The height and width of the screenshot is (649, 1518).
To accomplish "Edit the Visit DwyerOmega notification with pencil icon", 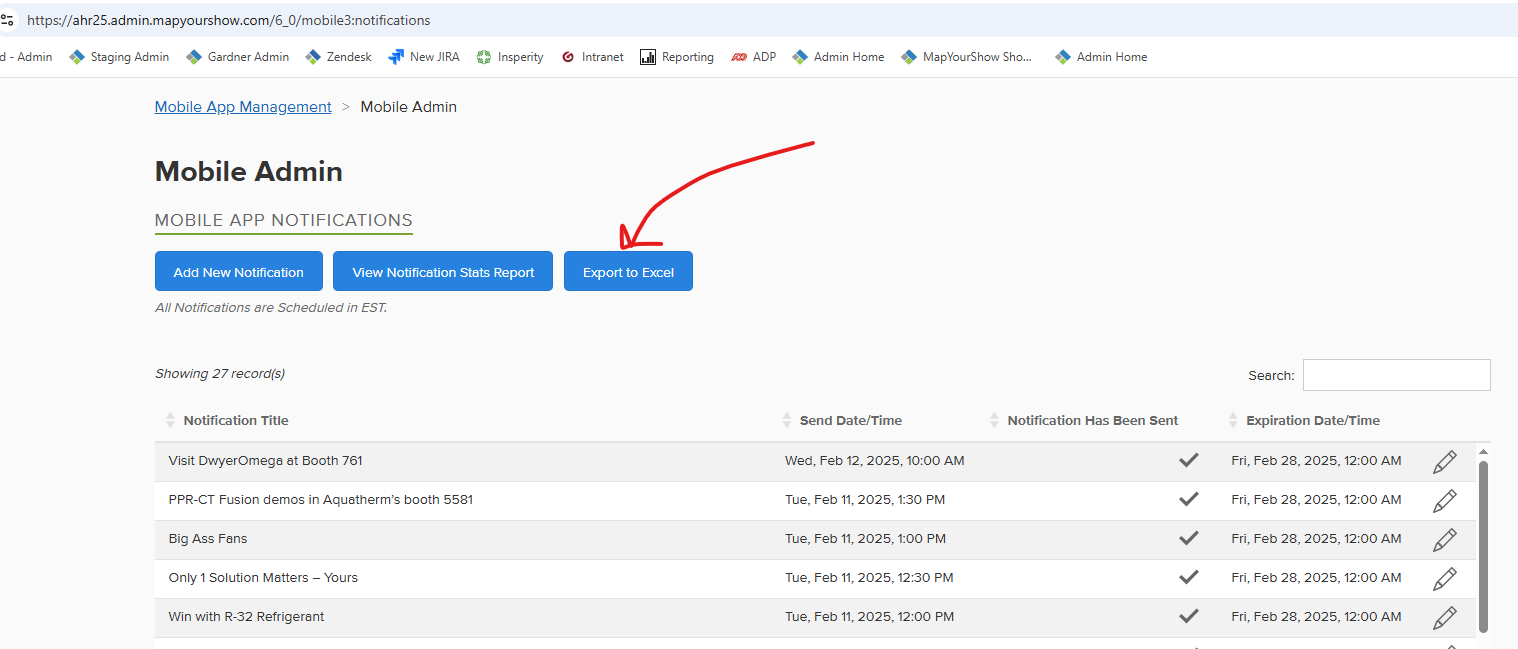I will [1444, 461].
